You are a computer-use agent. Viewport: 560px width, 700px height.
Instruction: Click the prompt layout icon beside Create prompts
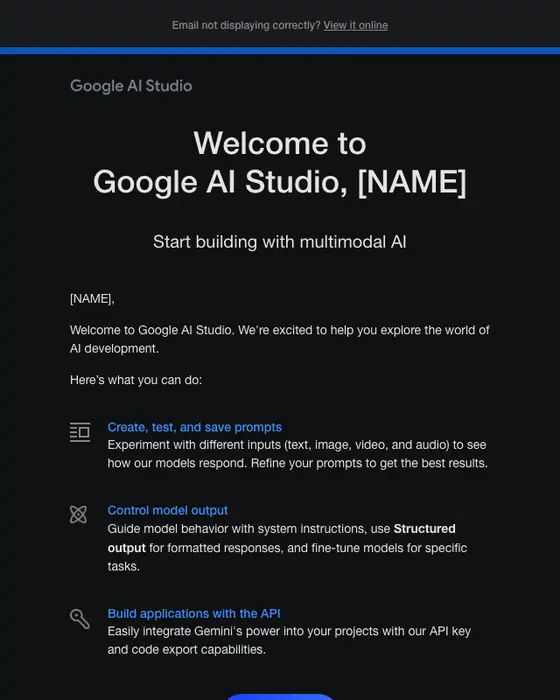(80, 432)
